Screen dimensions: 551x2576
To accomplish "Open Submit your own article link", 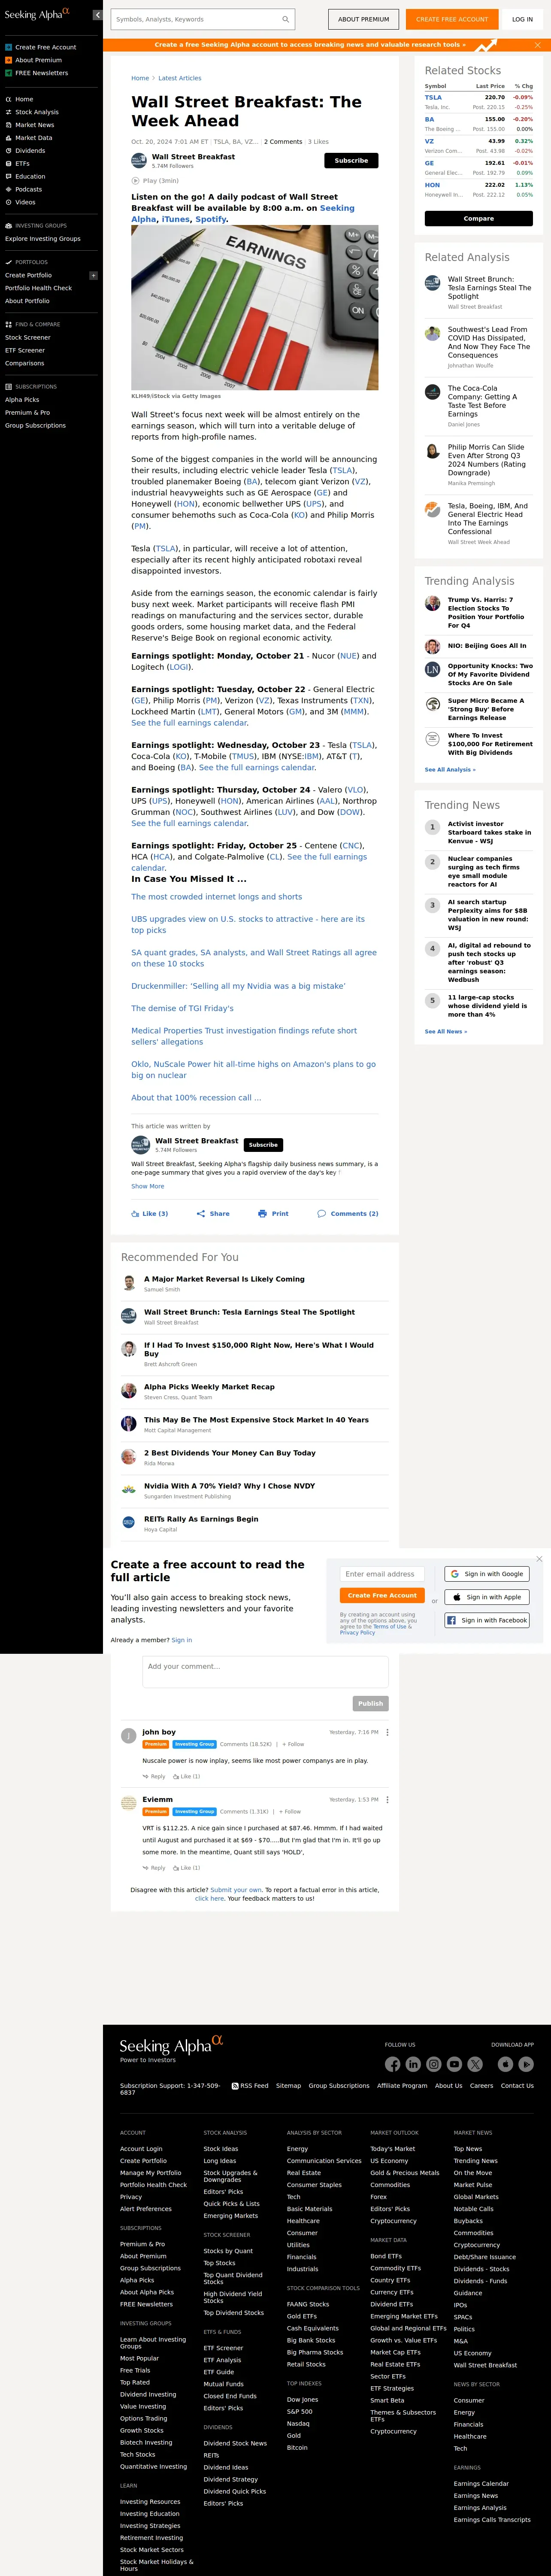I will [x=235, y=1890].
